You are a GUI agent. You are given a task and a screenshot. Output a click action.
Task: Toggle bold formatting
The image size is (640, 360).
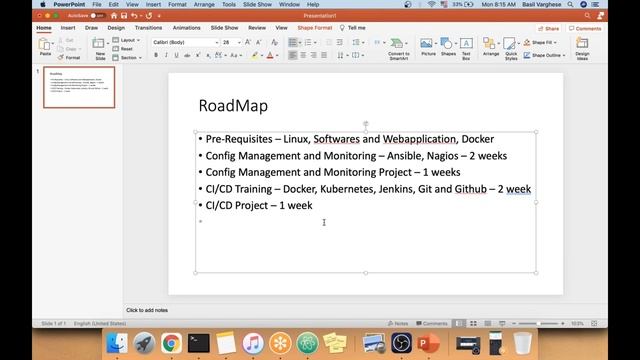pyautogui.click(x=156, y=55)
